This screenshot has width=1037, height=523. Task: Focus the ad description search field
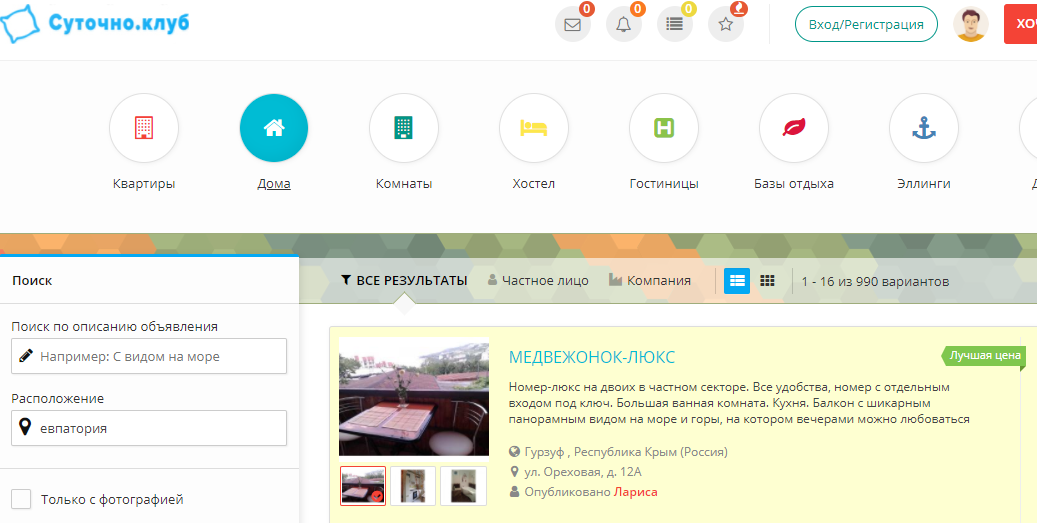[x=149, y=356]
